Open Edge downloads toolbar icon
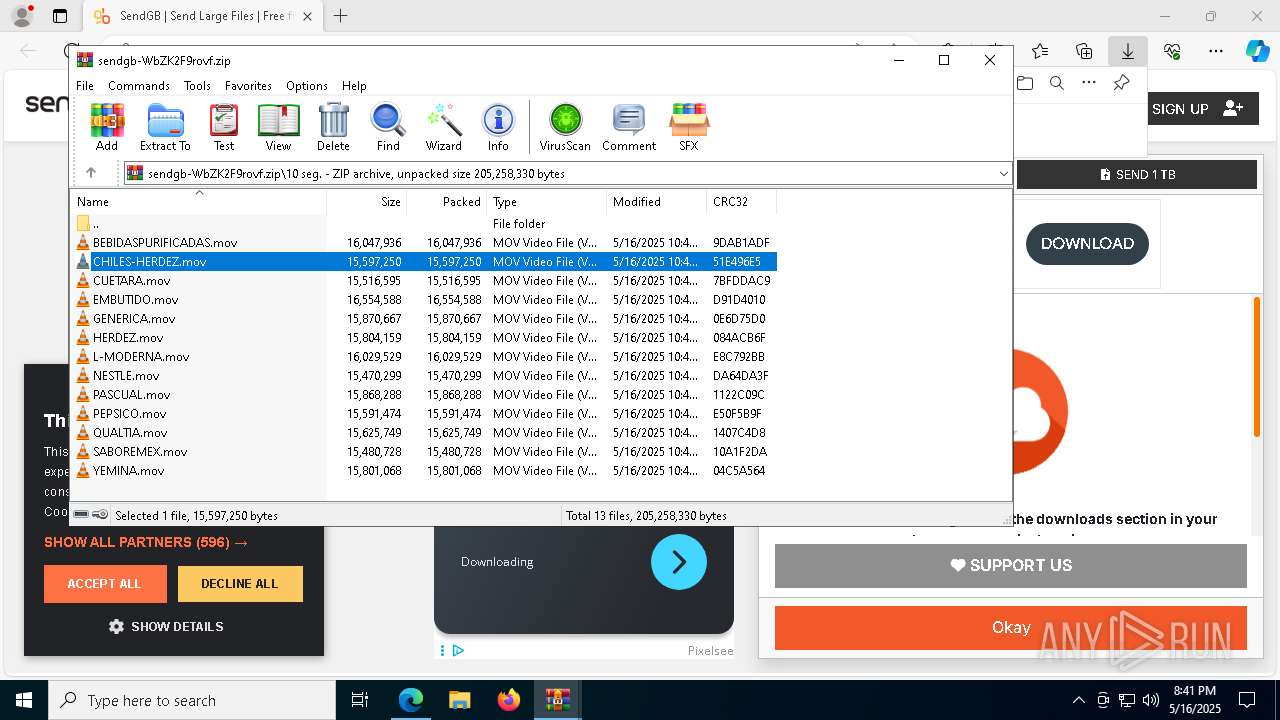This screenshot has width=1280, height=720. (x=1128, y=51)
